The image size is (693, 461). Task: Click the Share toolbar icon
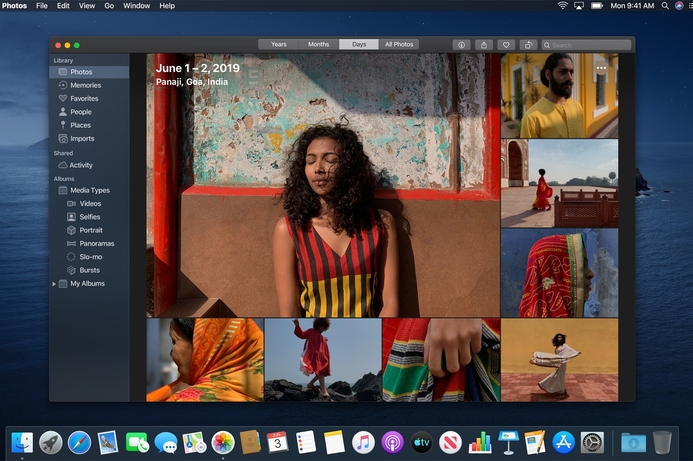[484, 45]
